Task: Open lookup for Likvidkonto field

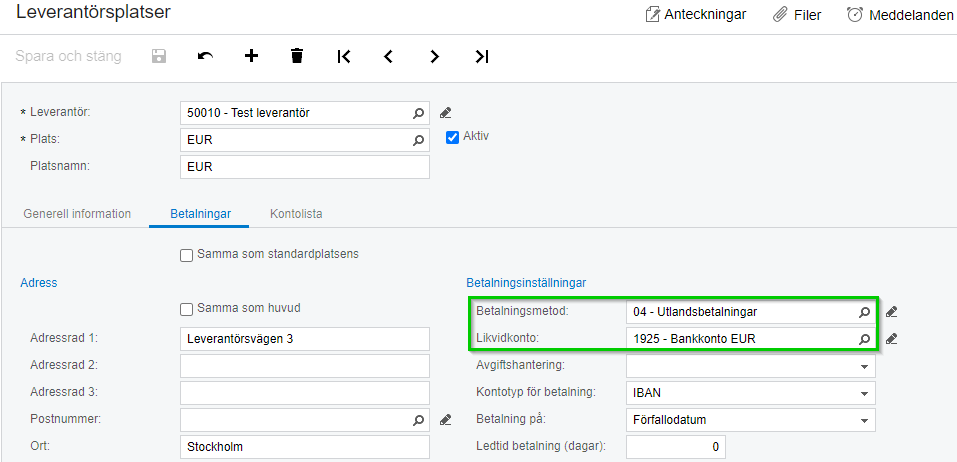Action: point(864,339)
